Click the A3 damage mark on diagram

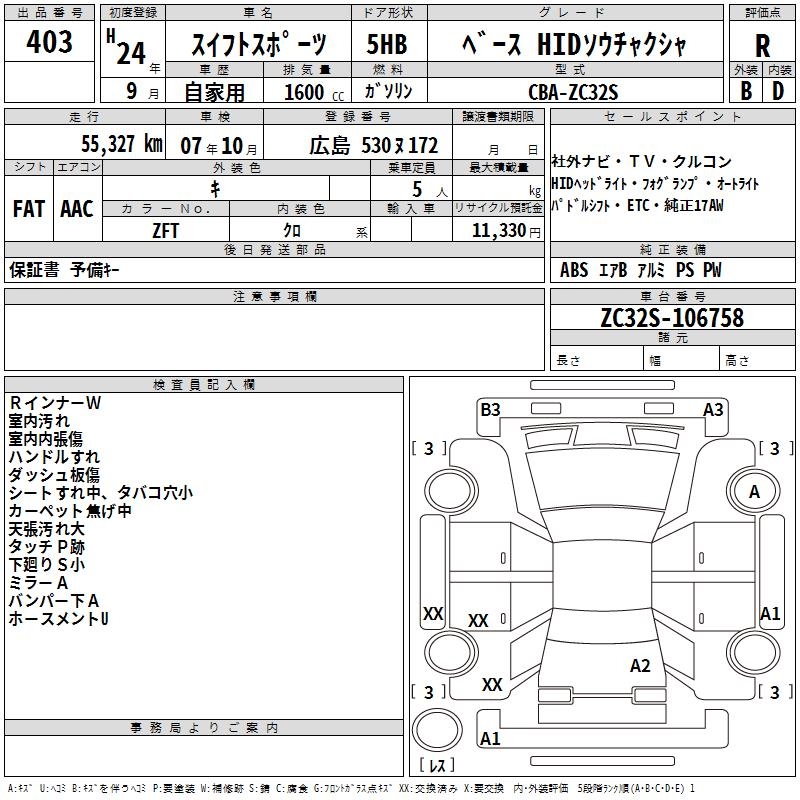coord(713,410)
